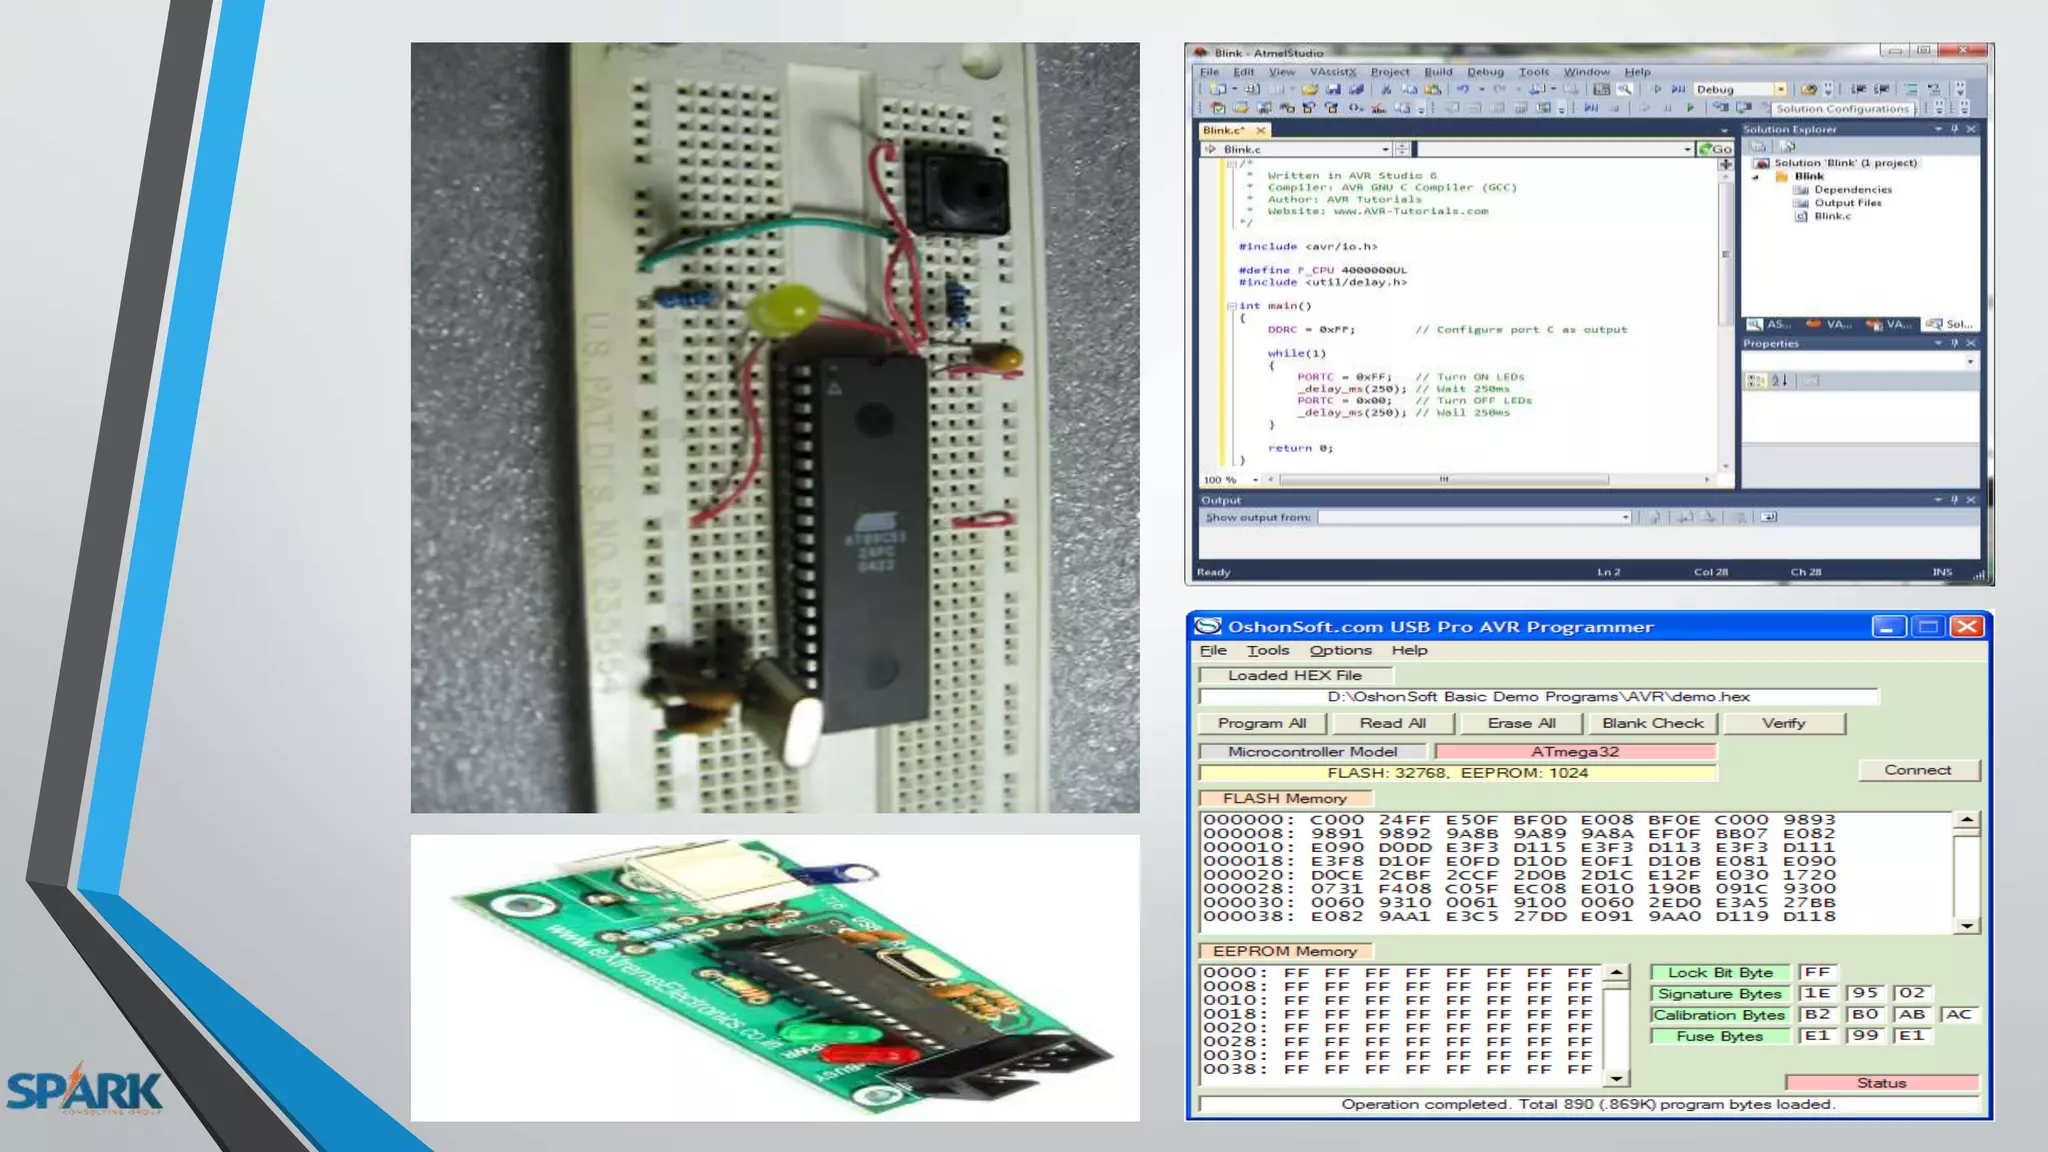Image resolution: width=2048 pixels, height=1152 pixels.
Task: Click the Save icon in Atmel Studio toolbar
Action: click(x=1333, y=89)
